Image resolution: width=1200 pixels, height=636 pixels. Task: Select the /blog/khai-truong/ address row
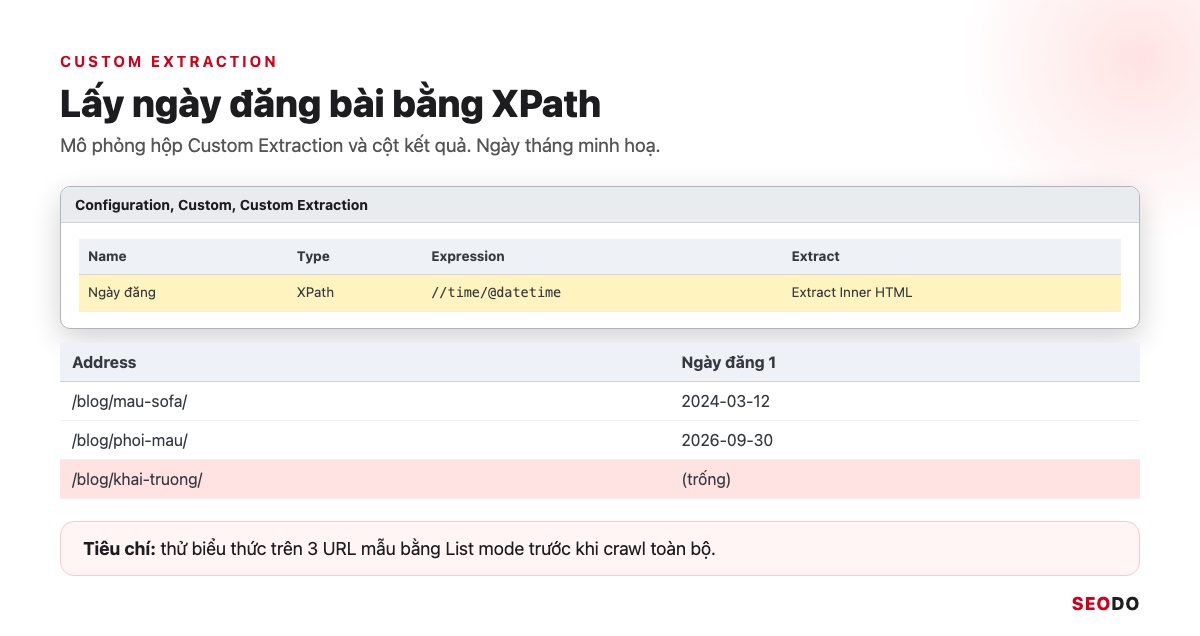pyautogui.click(x=600, y=479)
